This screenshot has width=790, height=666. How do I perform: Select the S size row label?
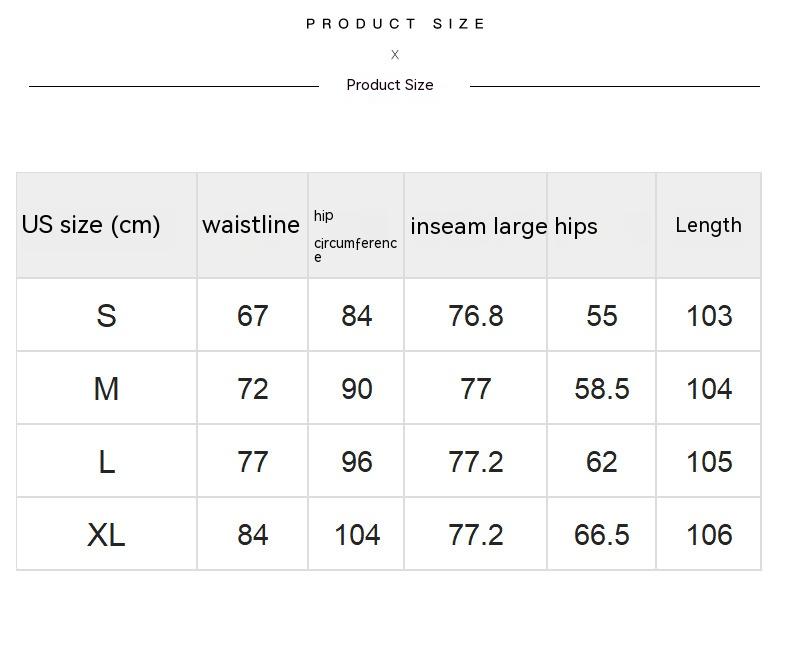click(x=106, y=316)
